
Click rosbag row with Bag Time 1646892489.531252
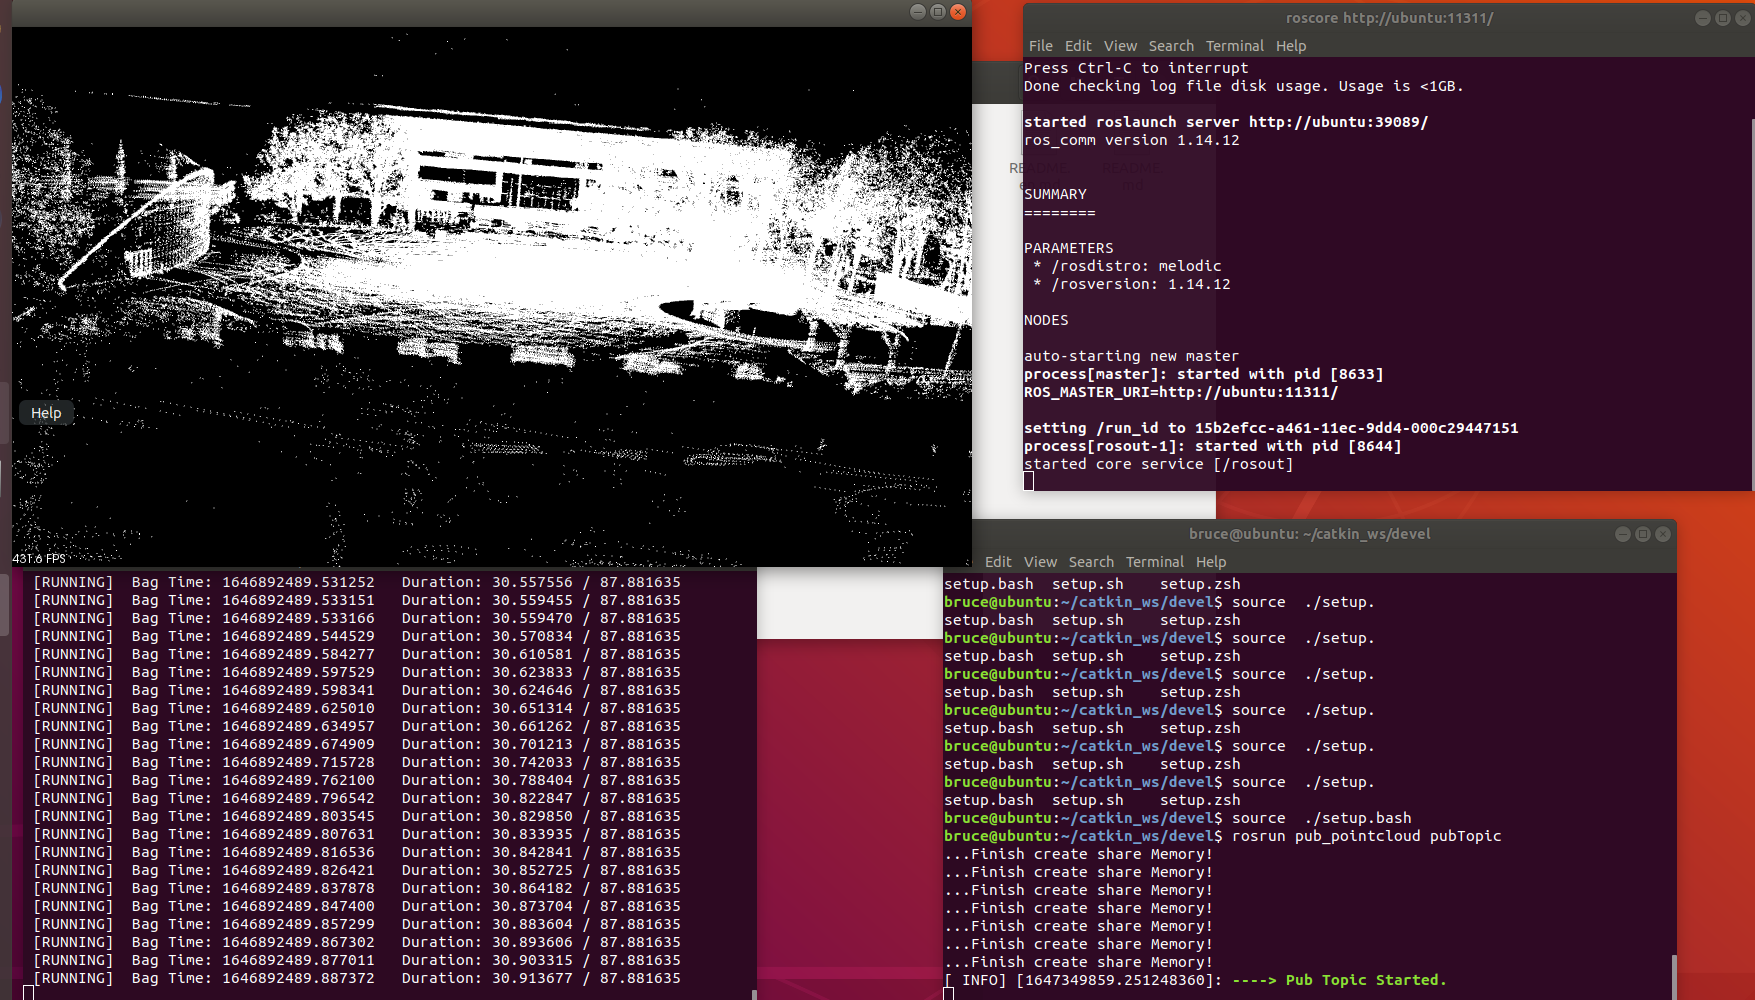pos(357,582)
